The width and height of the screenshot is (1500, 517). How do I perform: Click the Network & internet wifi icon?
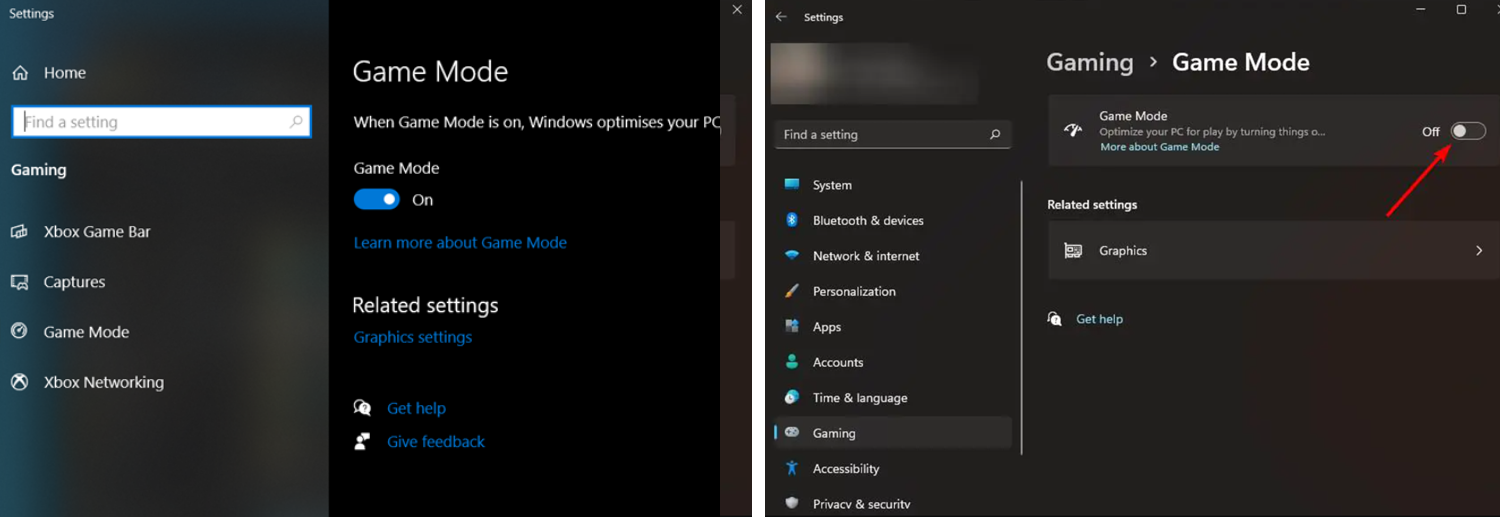pyautogui.click(x=792, y=256)
